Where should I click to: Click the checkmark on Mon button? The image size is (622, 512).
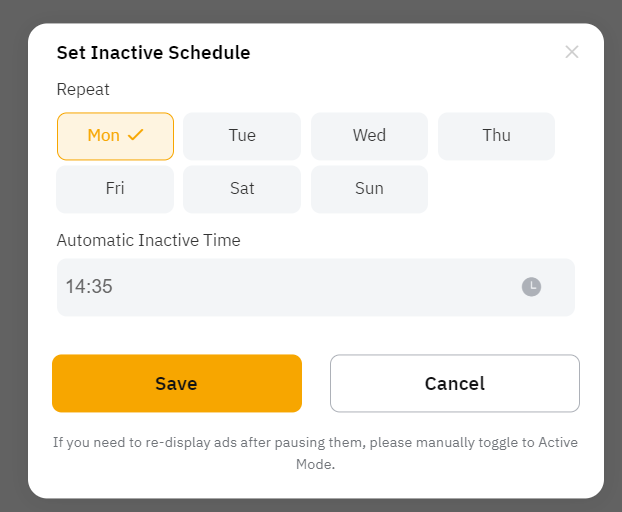click(x=136, y=135)
